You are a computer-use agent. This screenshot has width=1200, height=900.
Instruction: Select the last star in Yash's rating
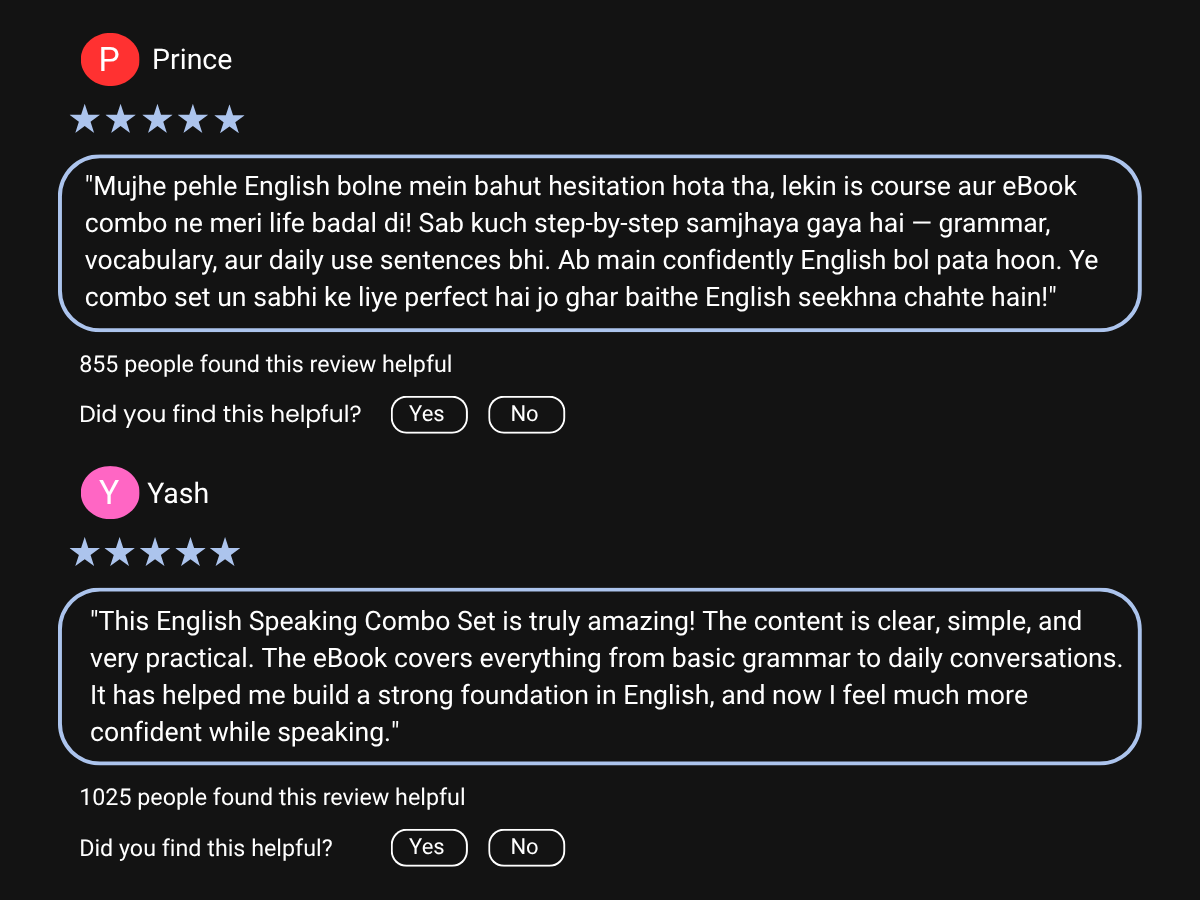coord(225,552)
